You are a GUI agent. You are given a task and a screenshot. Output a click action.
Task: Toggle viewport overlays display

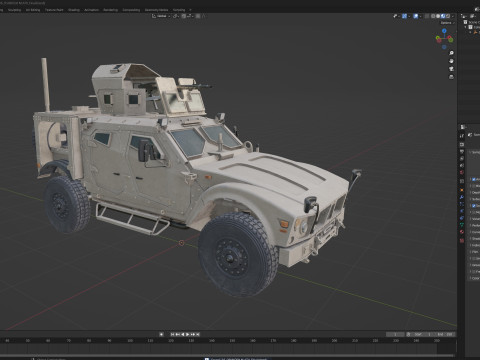coord(415,16)
